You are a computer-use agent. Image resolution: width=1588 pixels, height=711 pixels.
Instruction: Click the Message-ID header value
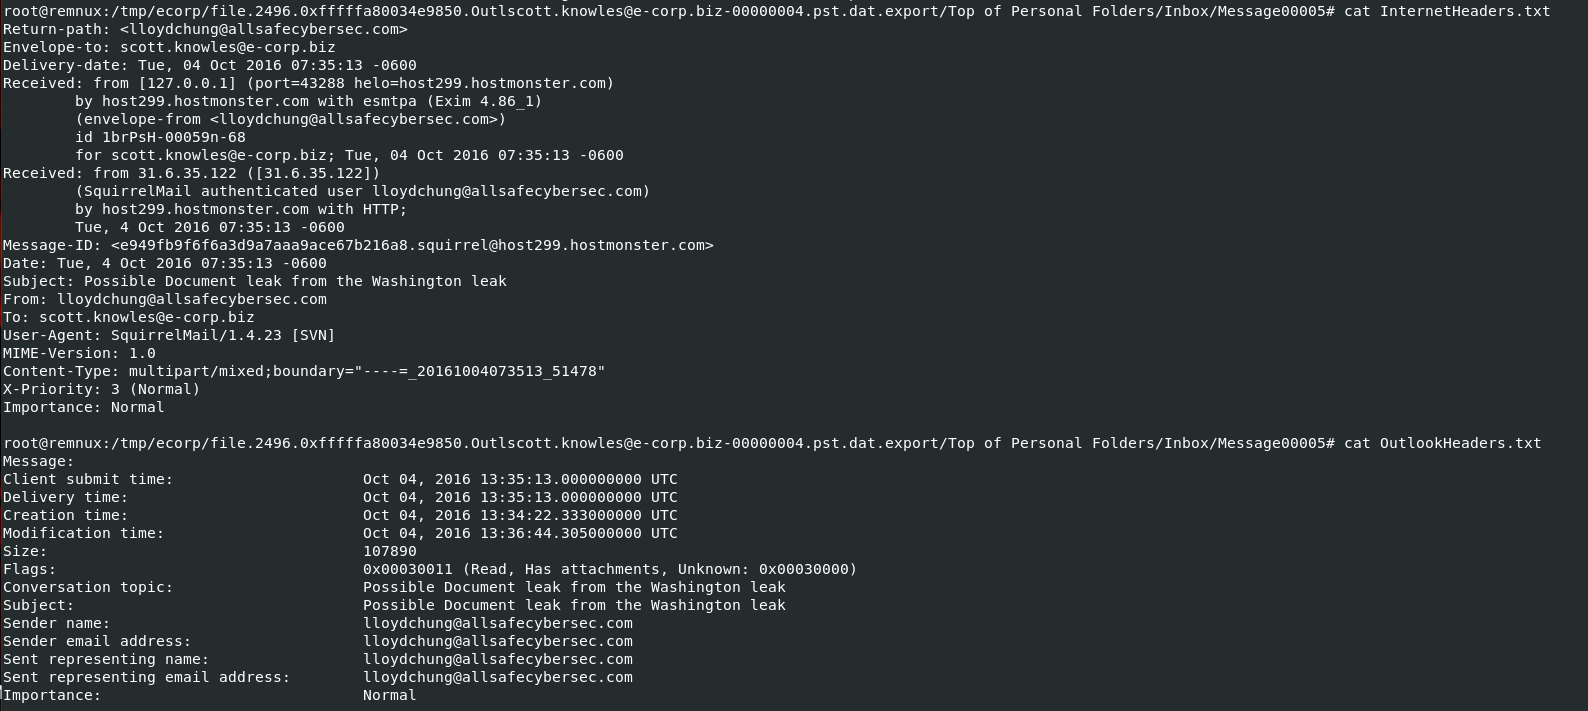tap(412, 245)
